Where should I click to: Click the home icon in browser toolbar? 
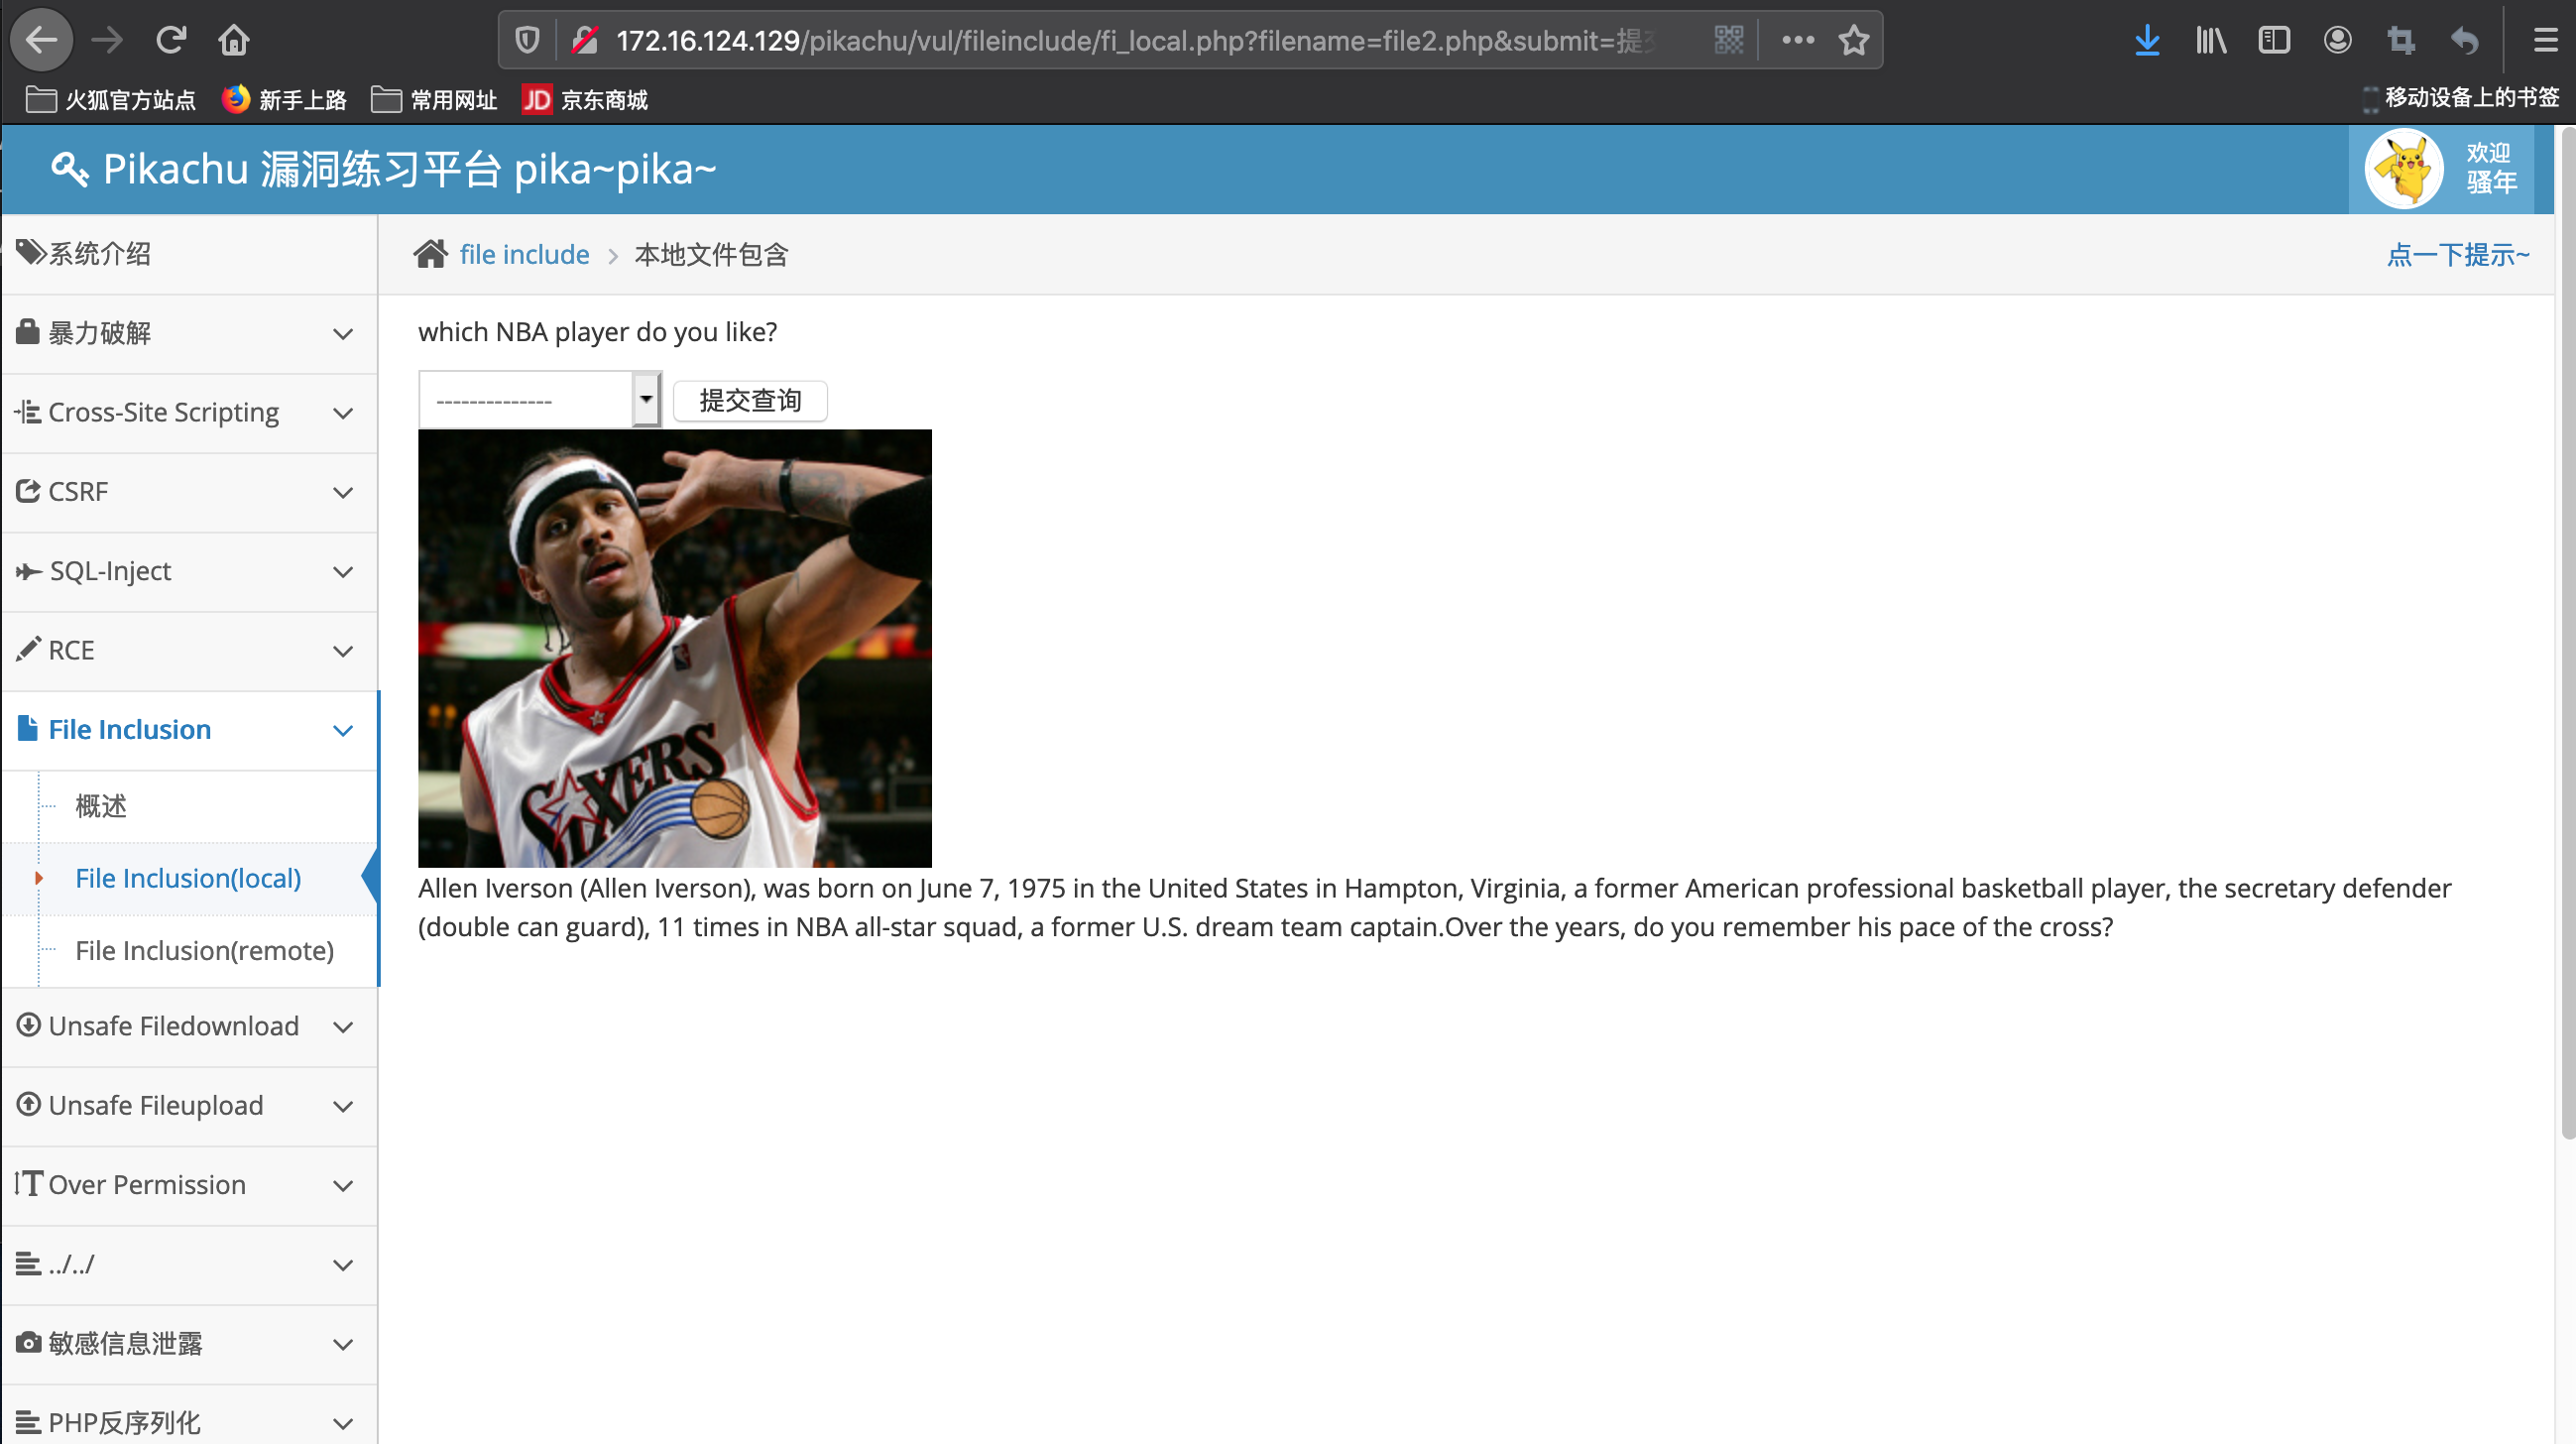tap(233, 40)
